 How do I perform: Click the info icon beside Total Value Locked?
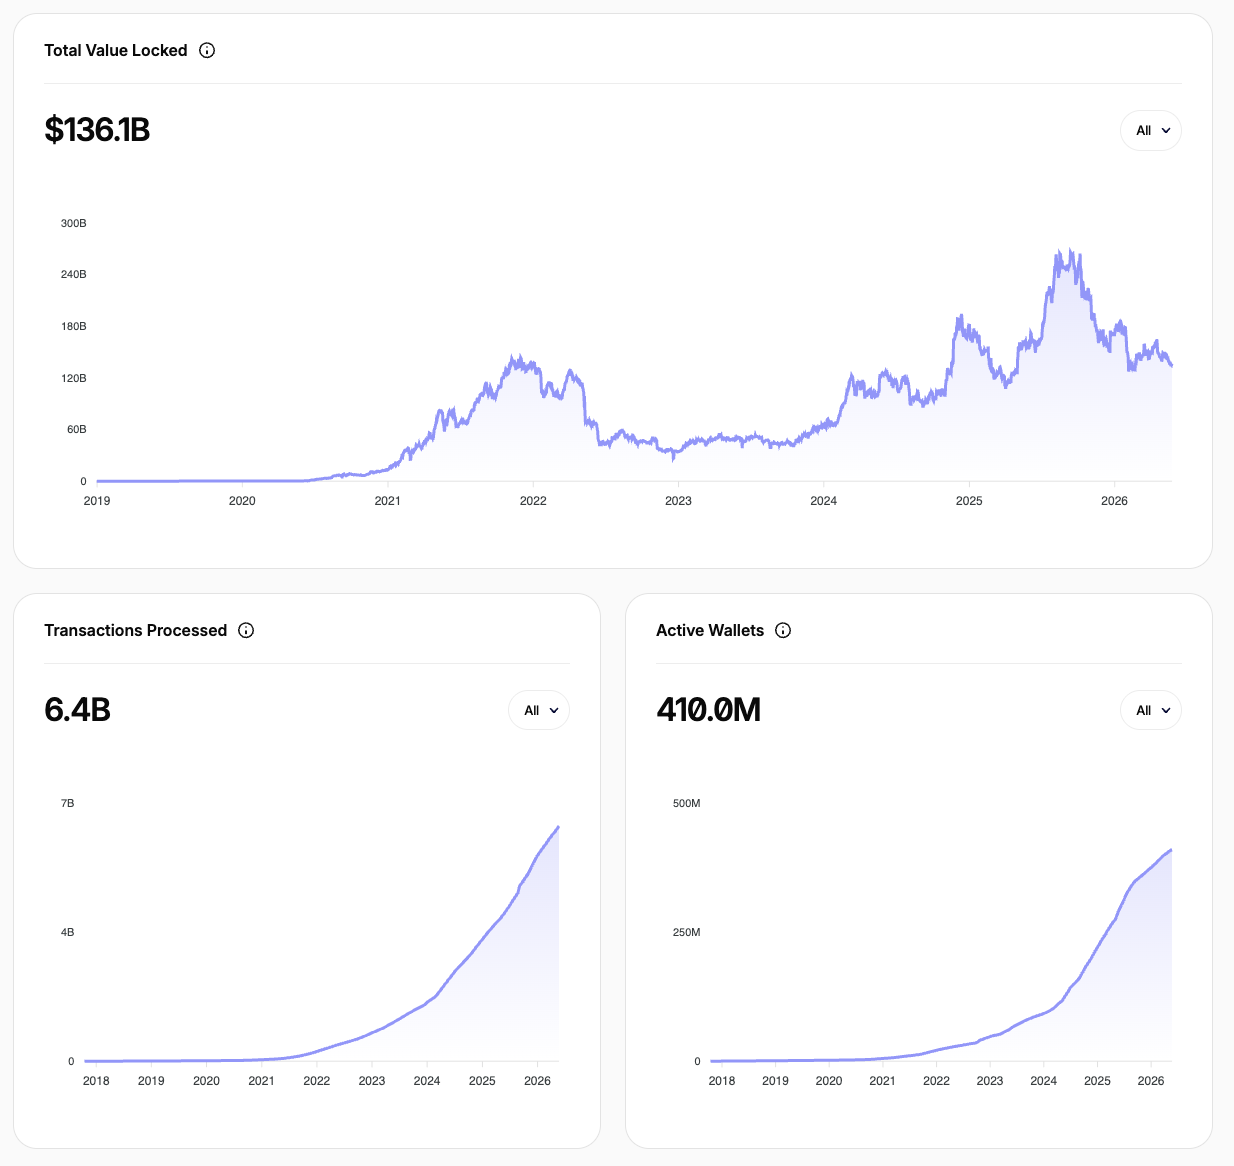pyautogui.click(x=207, y=50)
